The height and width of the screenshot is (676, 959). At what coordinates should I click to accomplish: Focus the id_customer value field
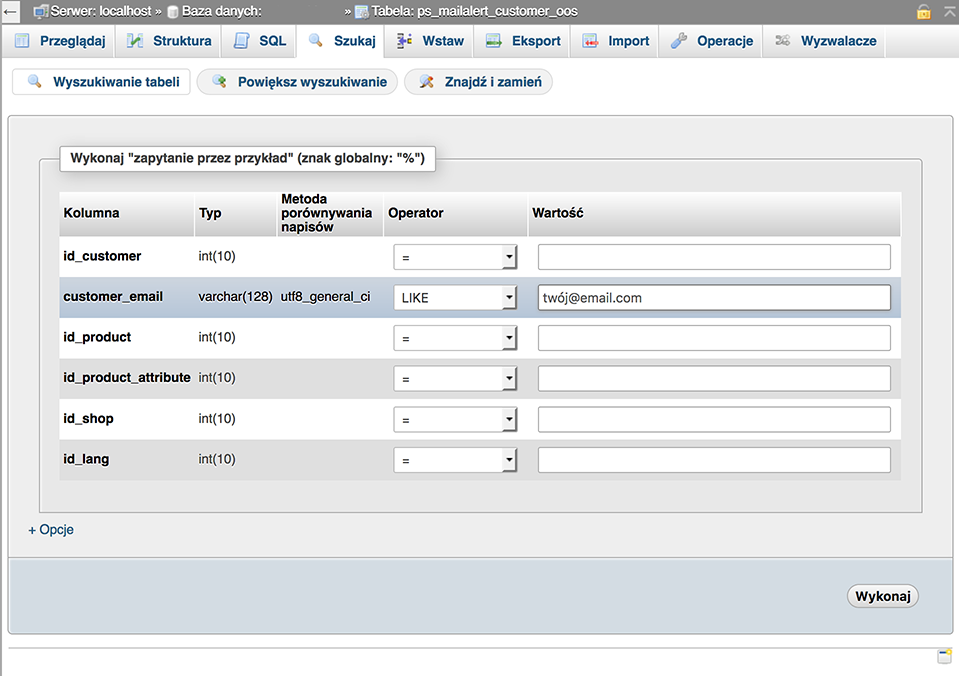714,257
